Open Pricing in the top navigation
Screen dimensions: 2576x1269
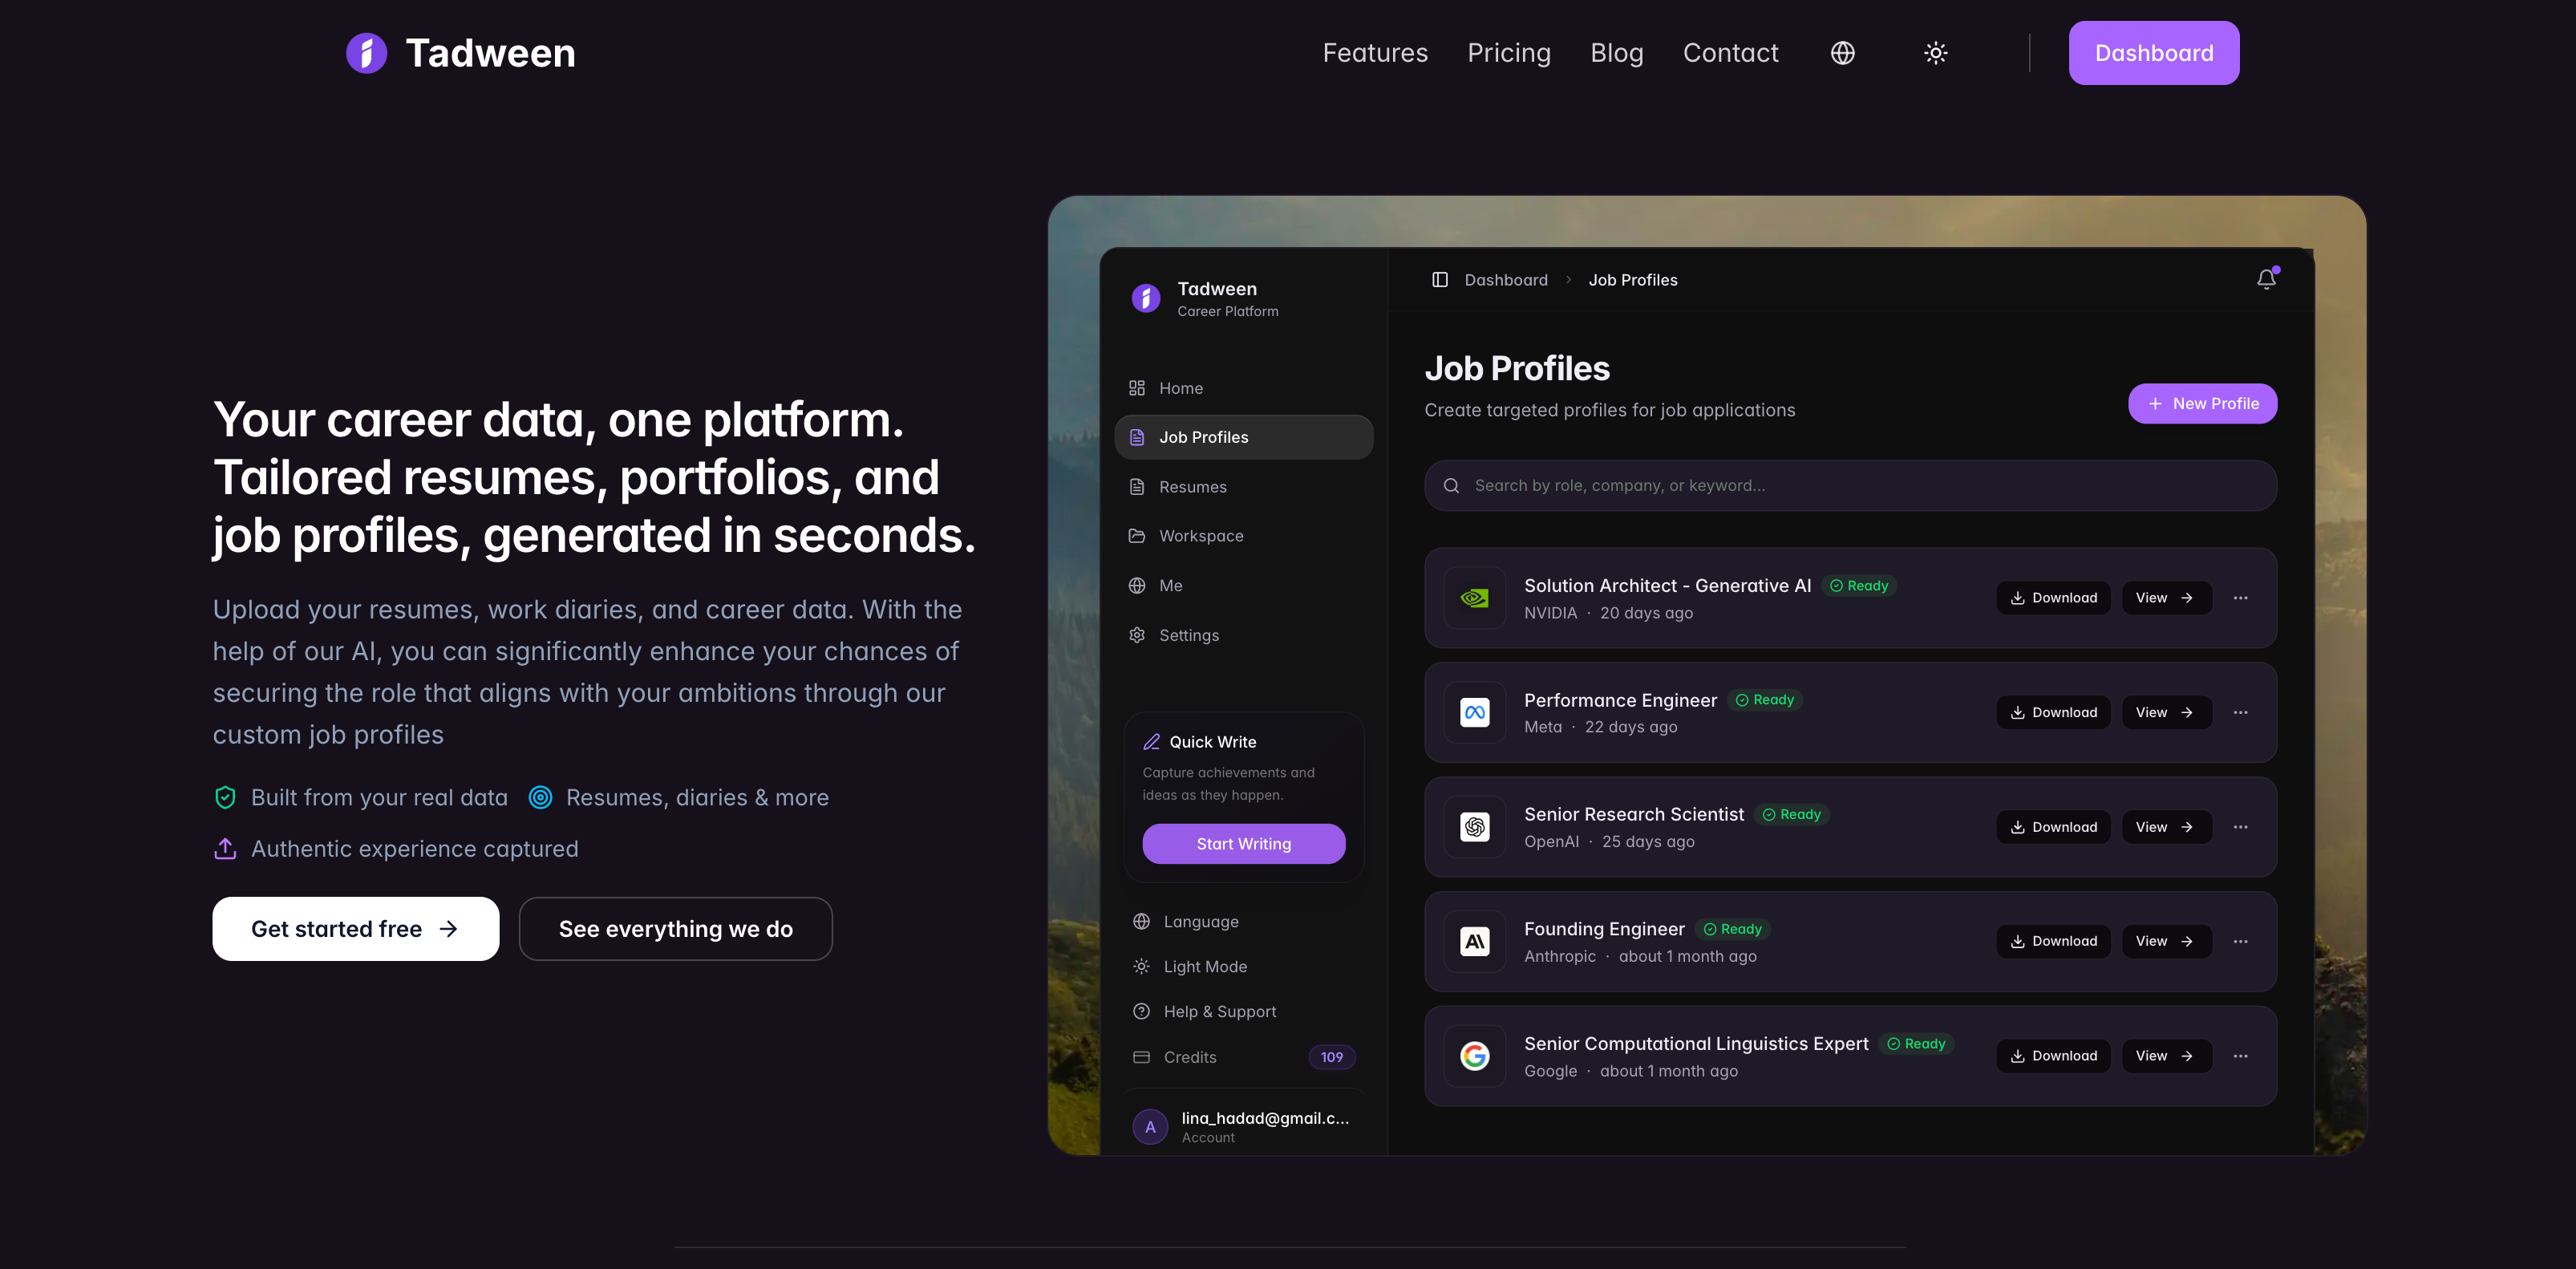[x=1509, y=53]
